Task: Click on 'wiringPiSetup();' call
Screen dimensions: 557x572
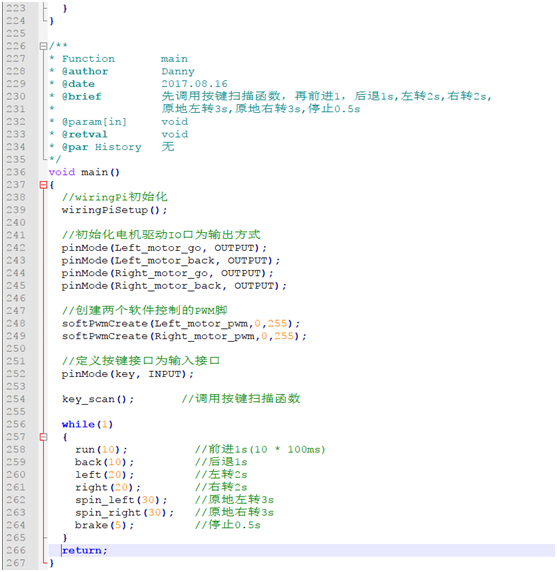Action: coord(114,210)
